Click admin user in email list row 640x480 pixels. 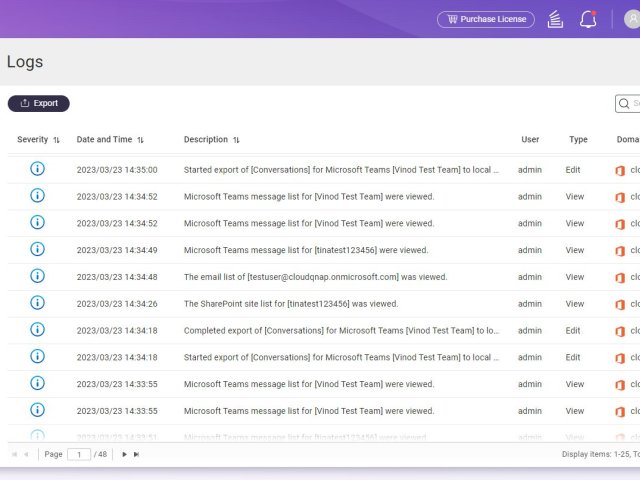tap(530, 277)
